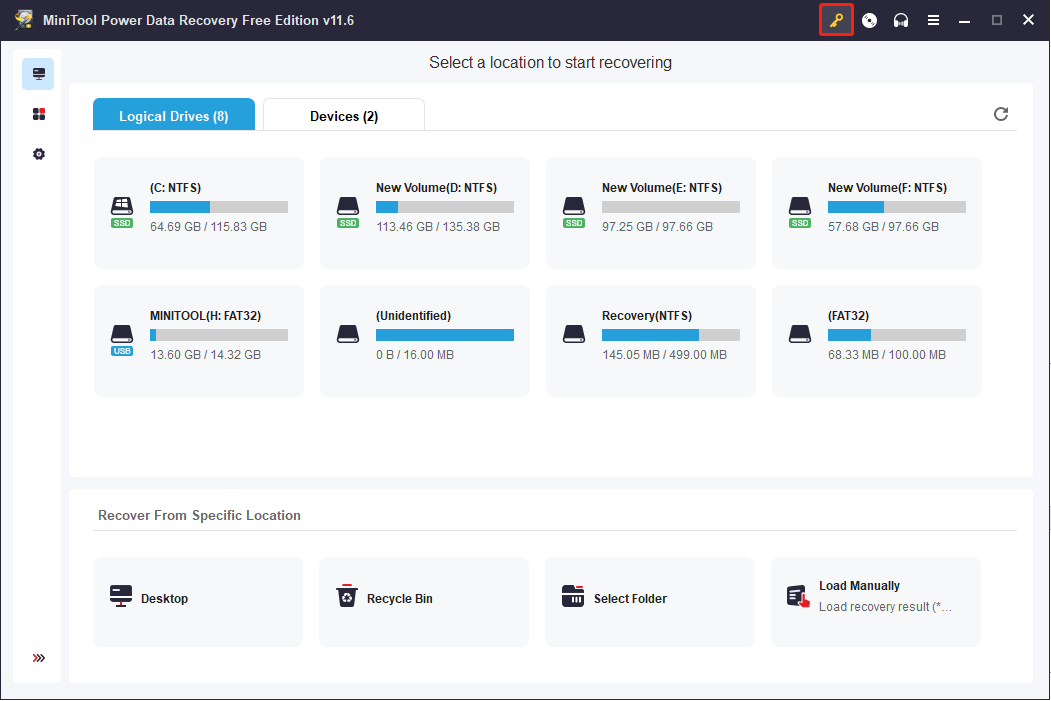Click the Select Folder icon
This screenshot has width=1051, height=701.
pyautogui.click(x=573, y=595)
